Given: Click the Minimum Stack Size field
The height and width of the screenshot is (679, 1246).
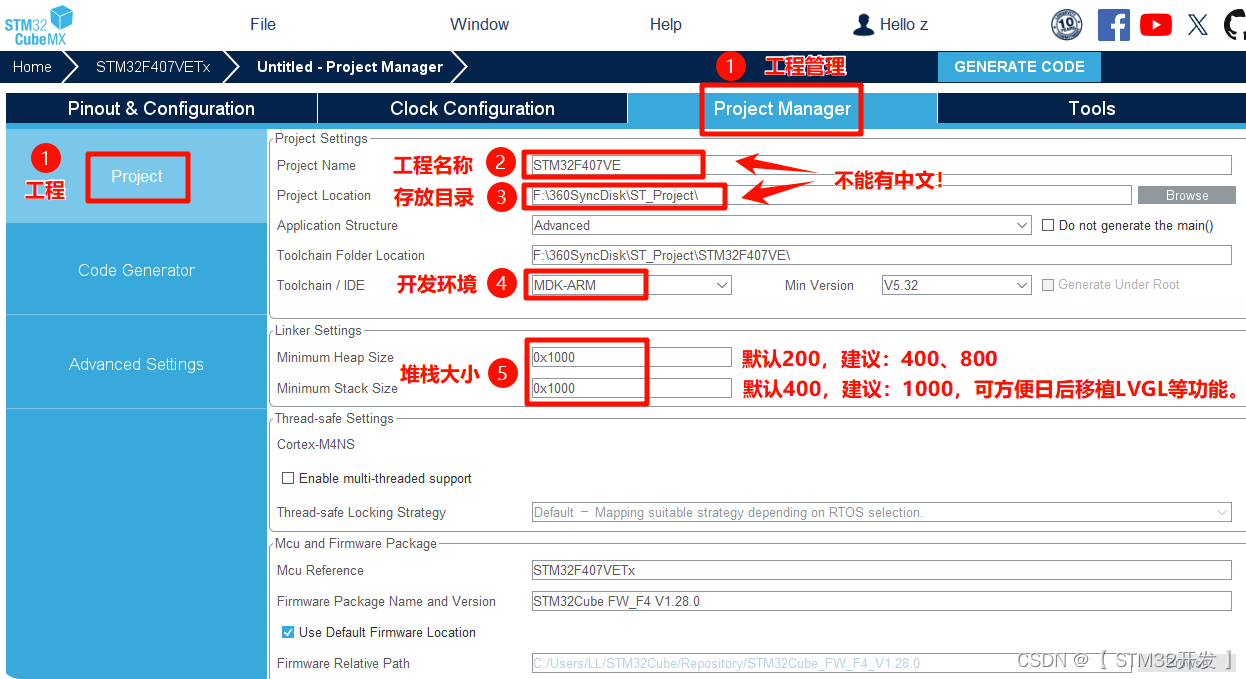Looking at the screenshot, I should [632, 388].
